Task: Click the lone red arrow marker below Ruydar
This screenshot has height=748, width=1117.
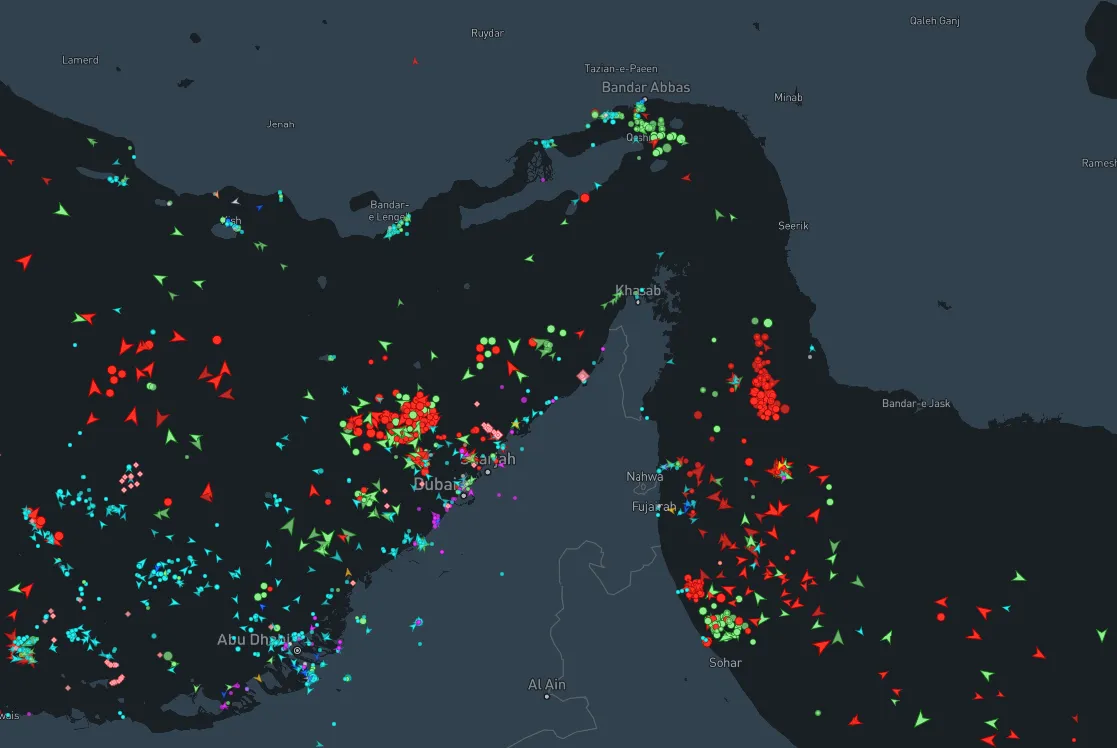Action: [415, 61]
